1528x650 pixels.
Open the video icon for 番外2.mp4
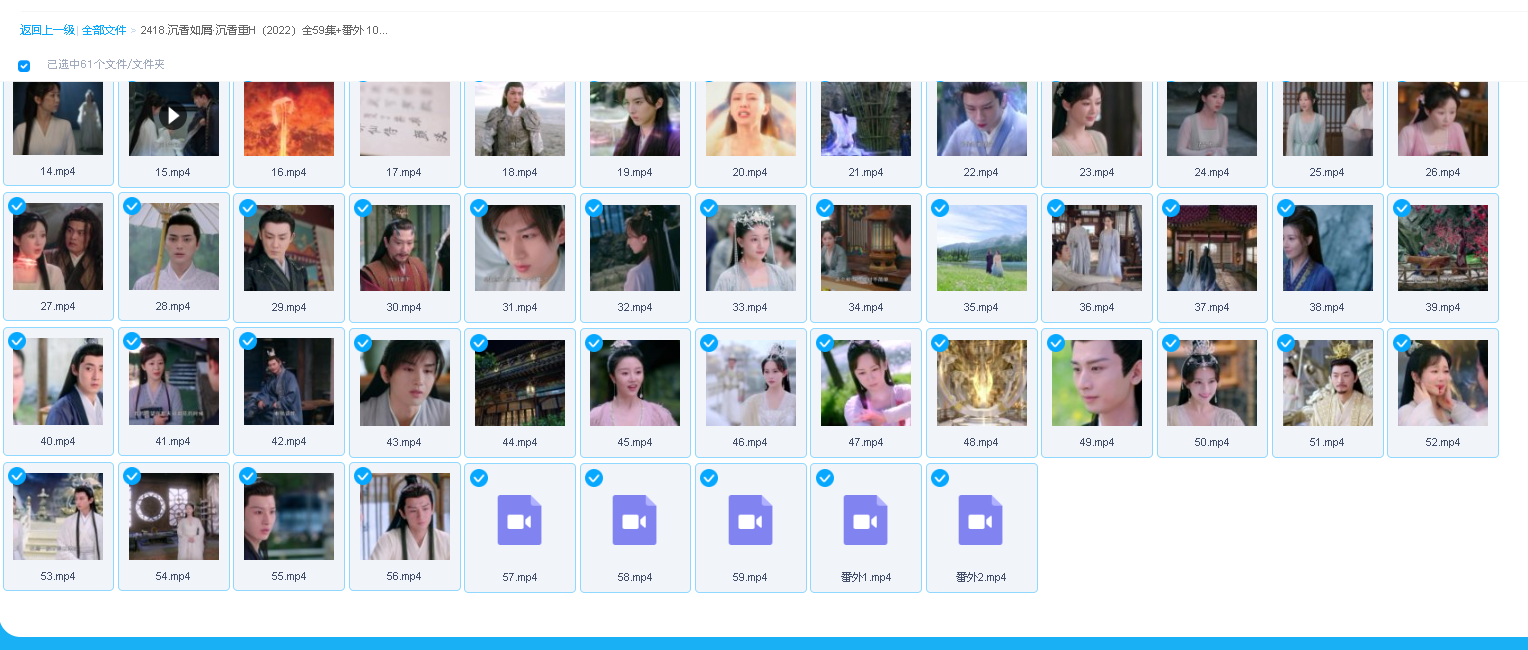tap(980, 520)
